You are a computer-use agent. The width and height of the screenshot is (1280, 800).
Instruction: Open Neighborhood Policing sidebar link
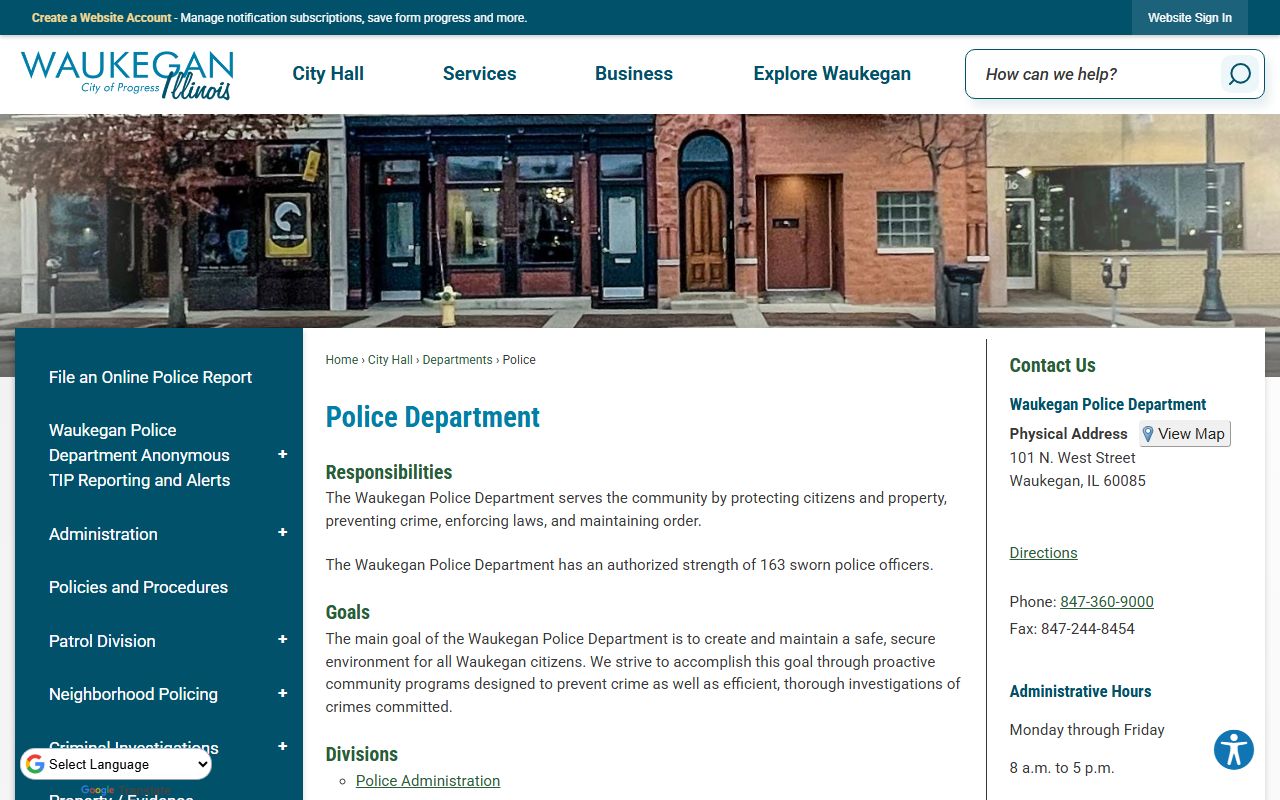point(133,694)
